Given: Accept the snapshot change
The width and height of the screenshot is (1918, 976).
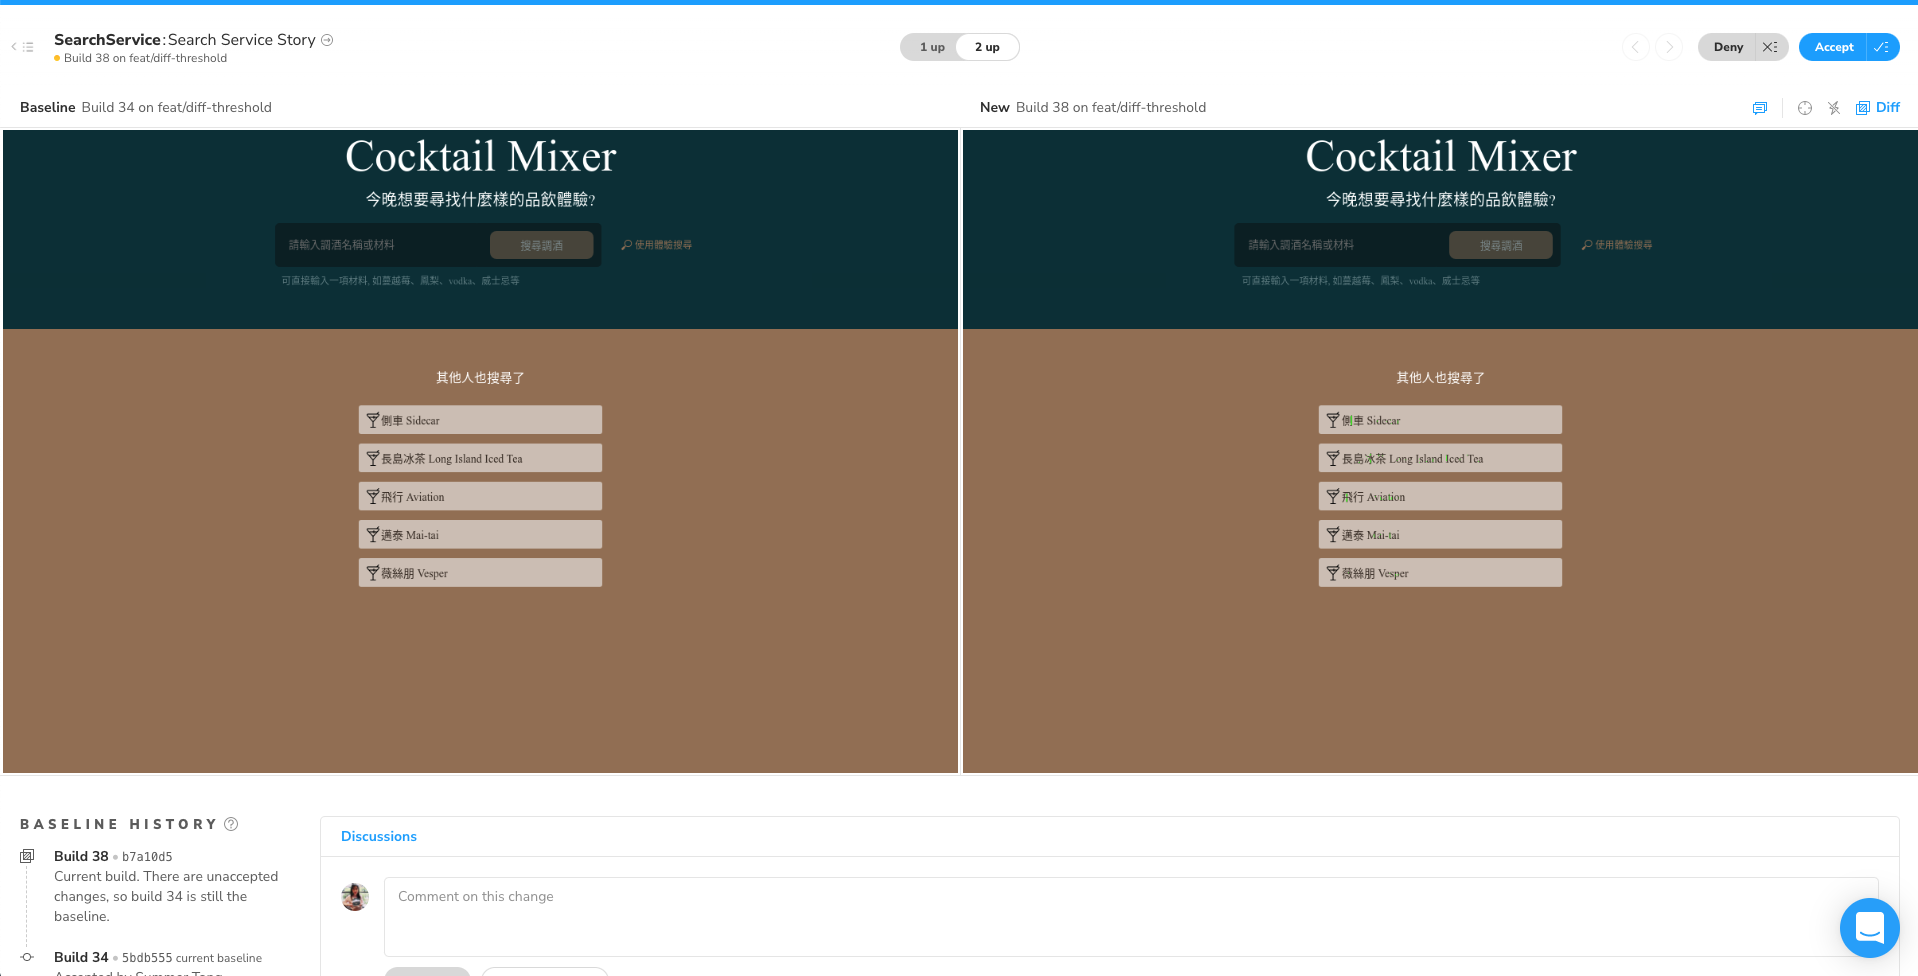Looking at the screenshot, I should pyautogui.click(x=1833, y=47).
